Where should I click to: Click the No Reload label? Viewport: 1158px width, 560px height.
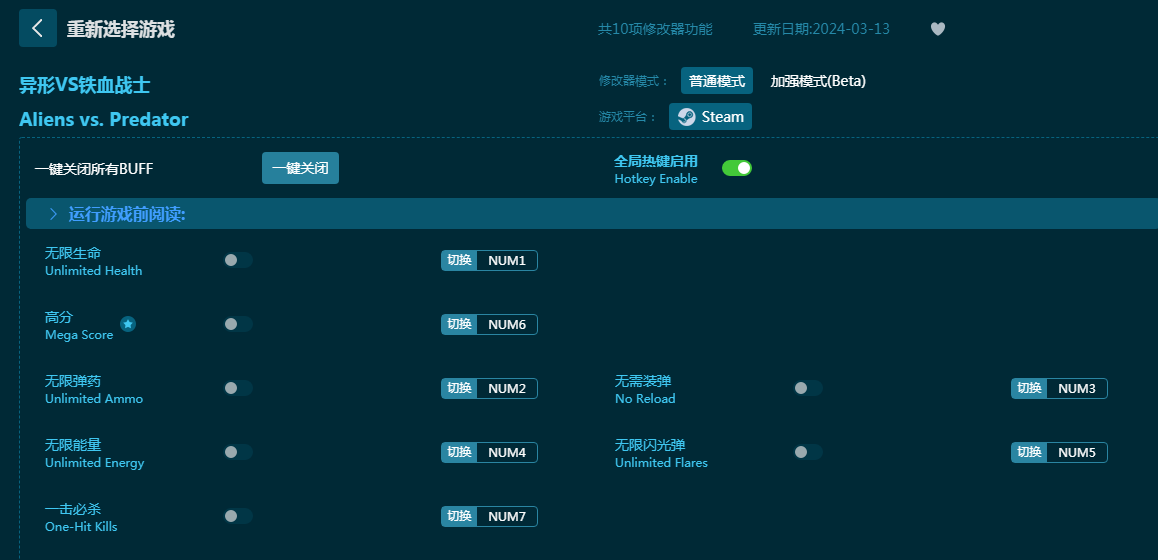pyautogui.click(x=645, y=399)
